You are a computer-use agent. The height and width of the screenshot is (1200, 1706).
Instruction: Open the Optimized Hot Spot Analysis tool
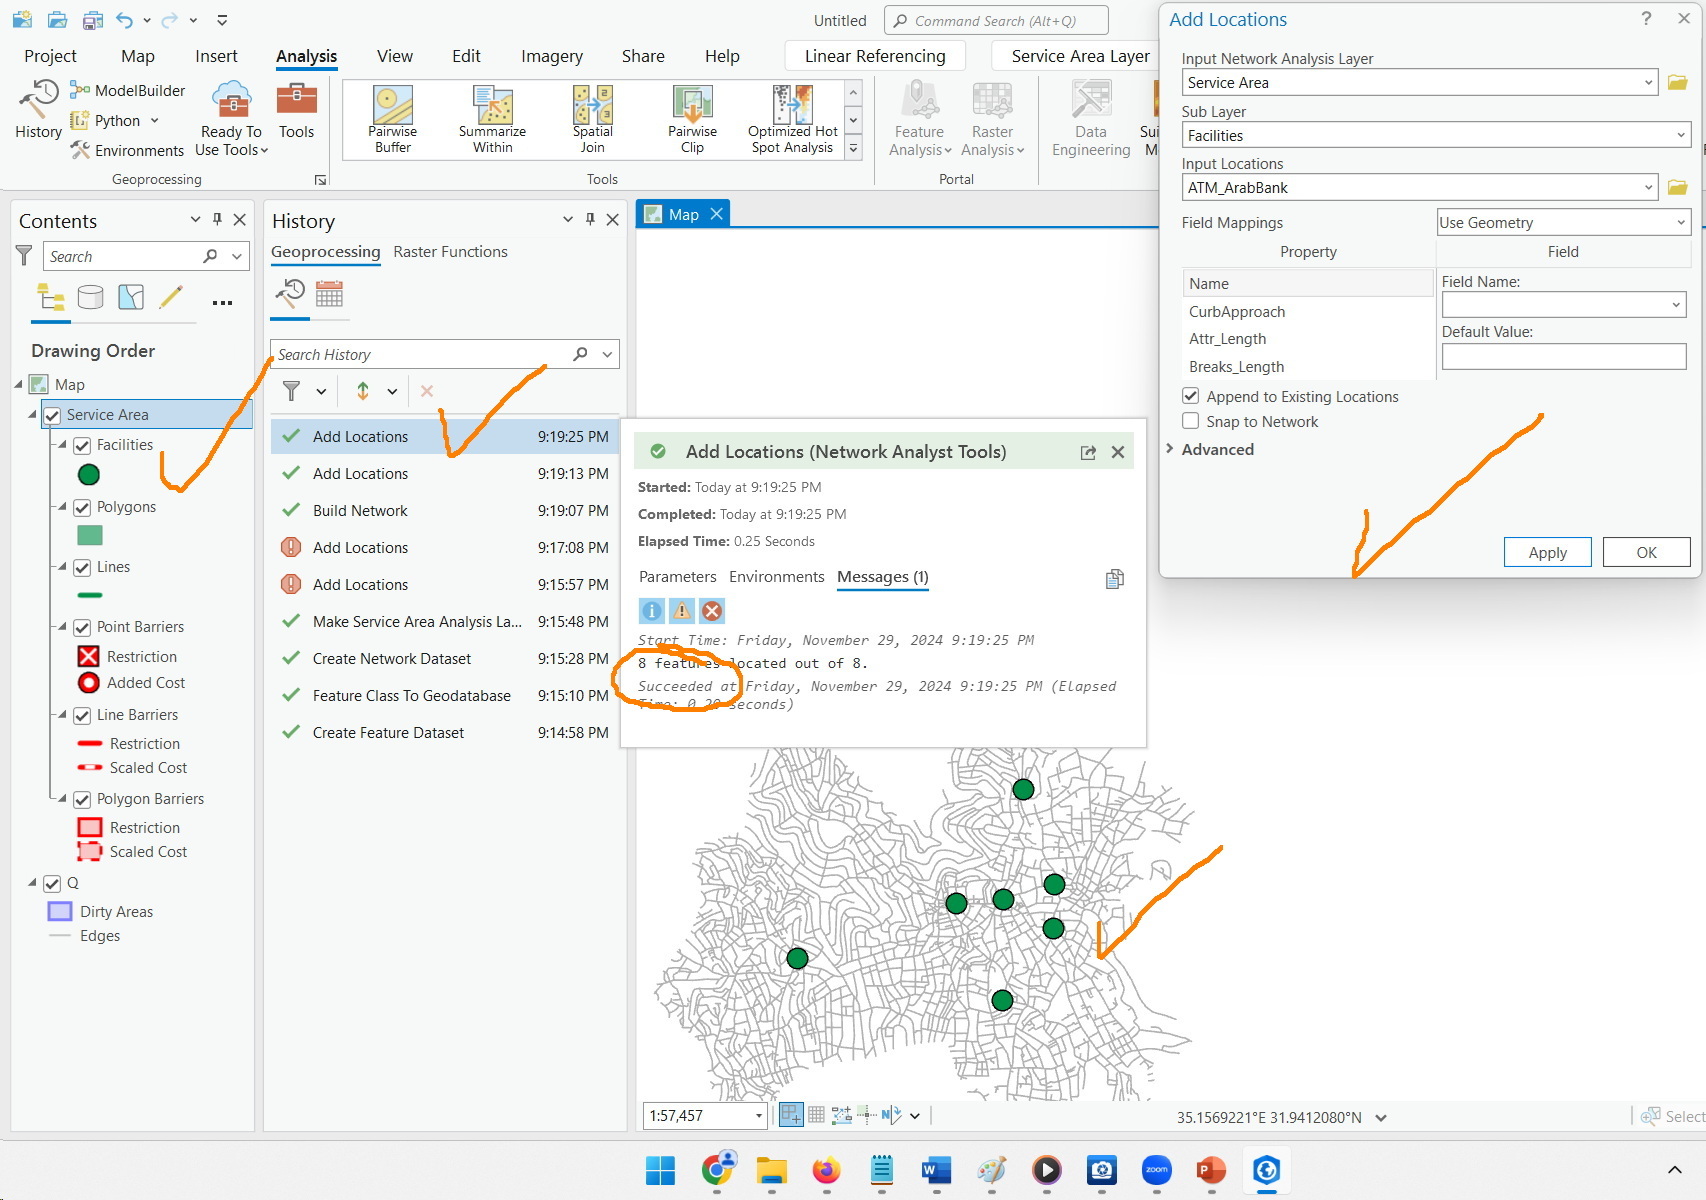[x=791, y=117]
